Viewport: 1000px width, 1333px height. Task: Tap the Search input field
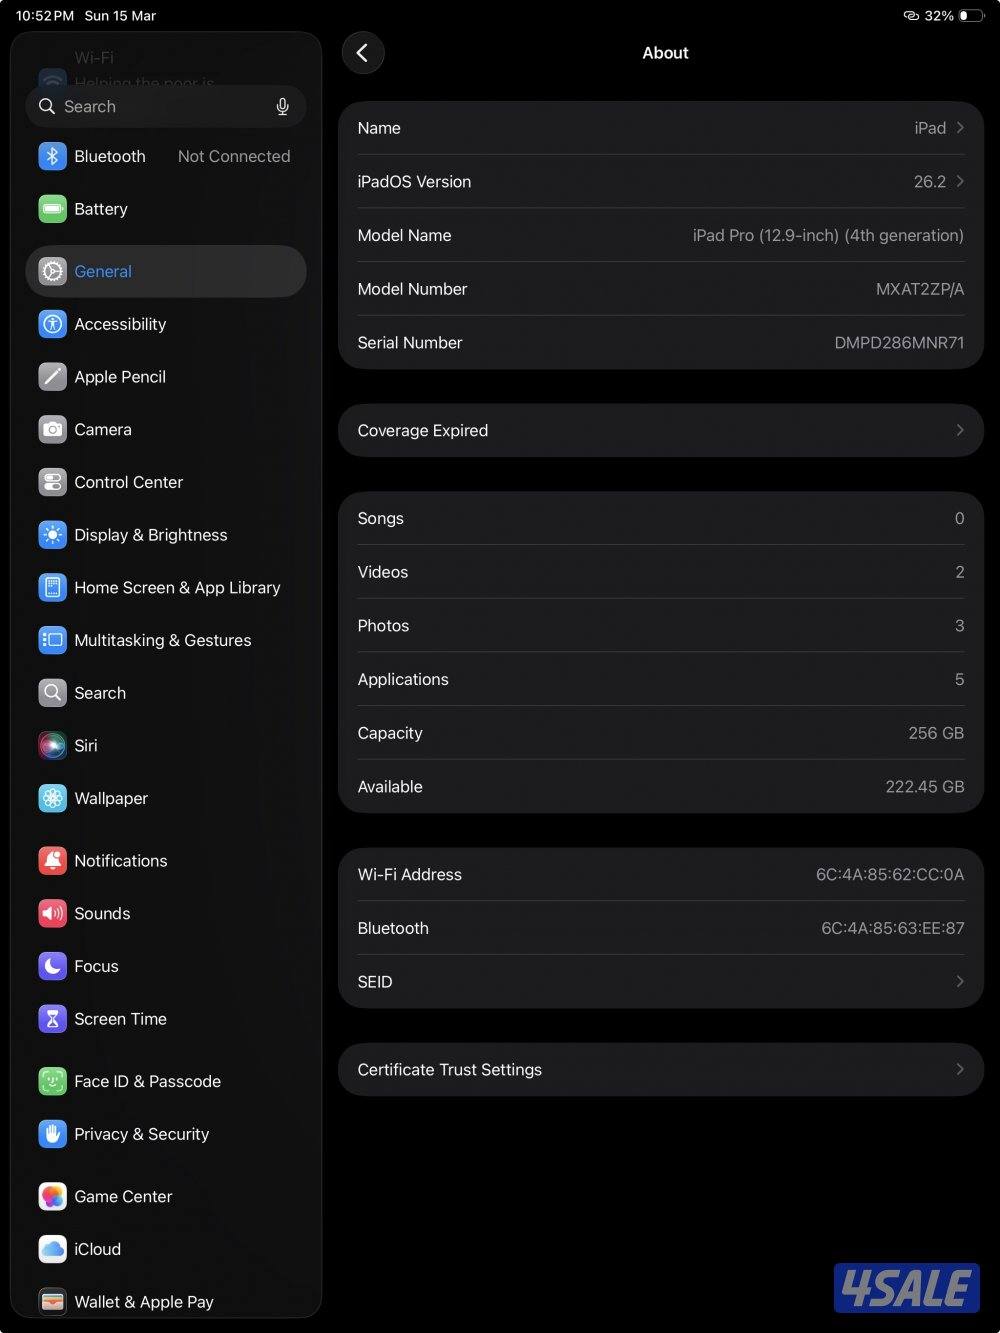150,106
